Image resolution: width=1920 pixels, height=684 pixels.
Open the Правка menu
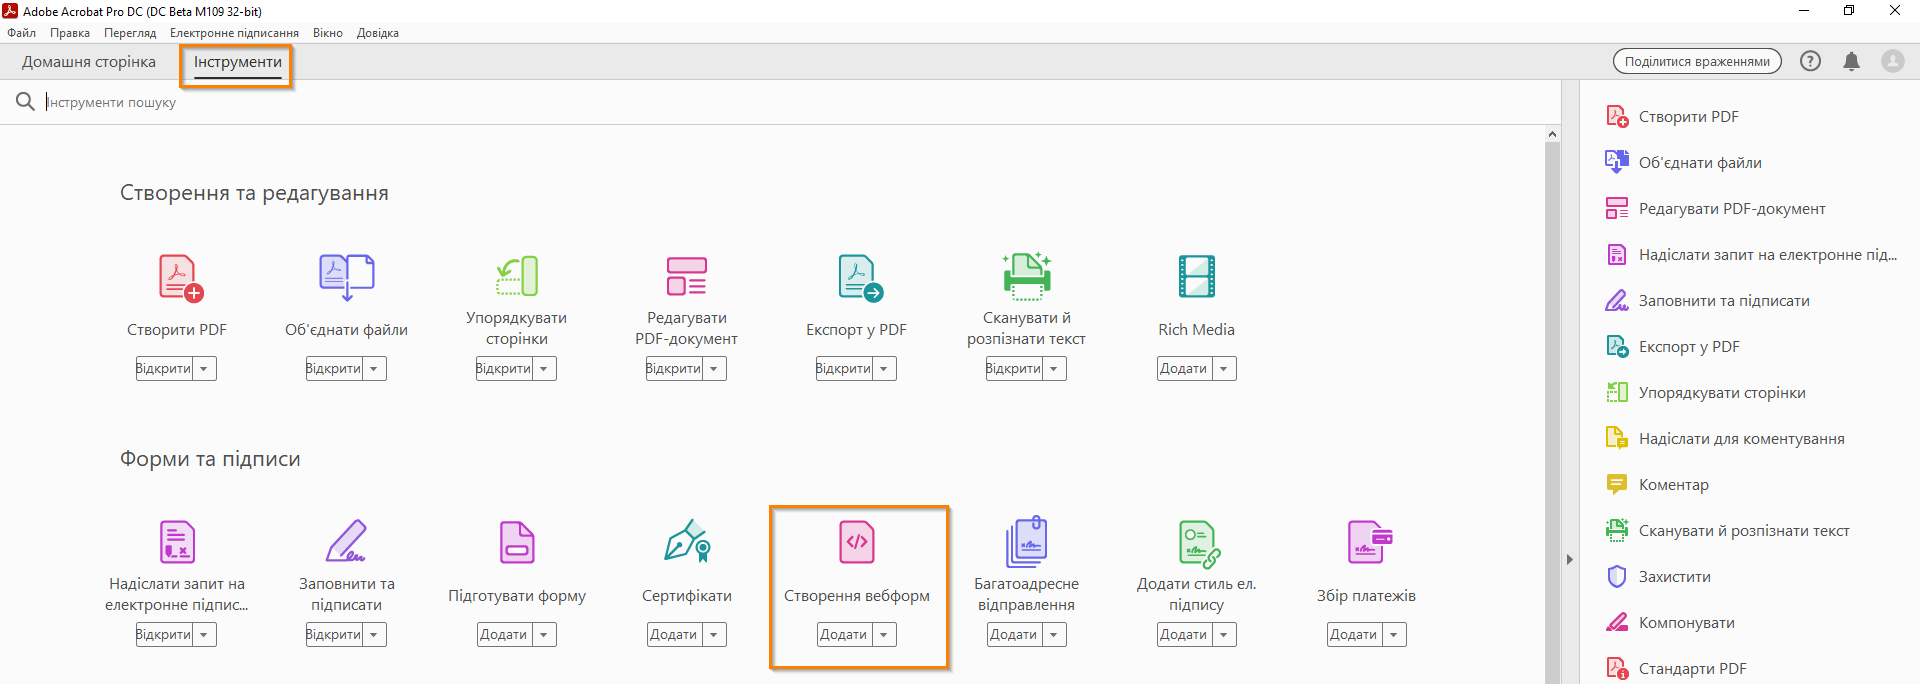(x=70, y=33)
